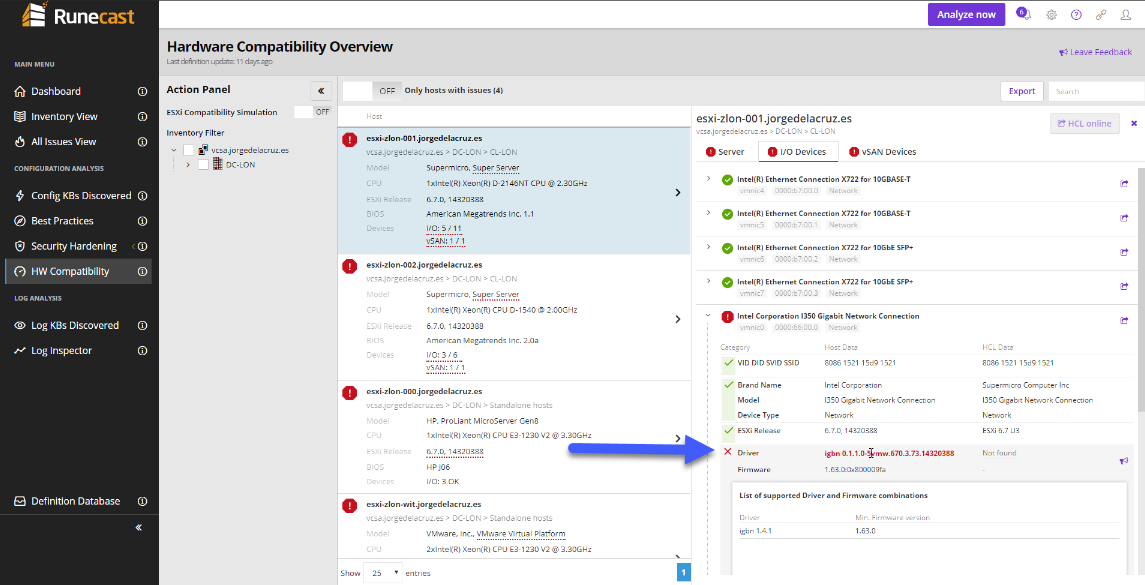Go to page 1 in pagination
This screenshot has height=585, width=1145.
683,573
